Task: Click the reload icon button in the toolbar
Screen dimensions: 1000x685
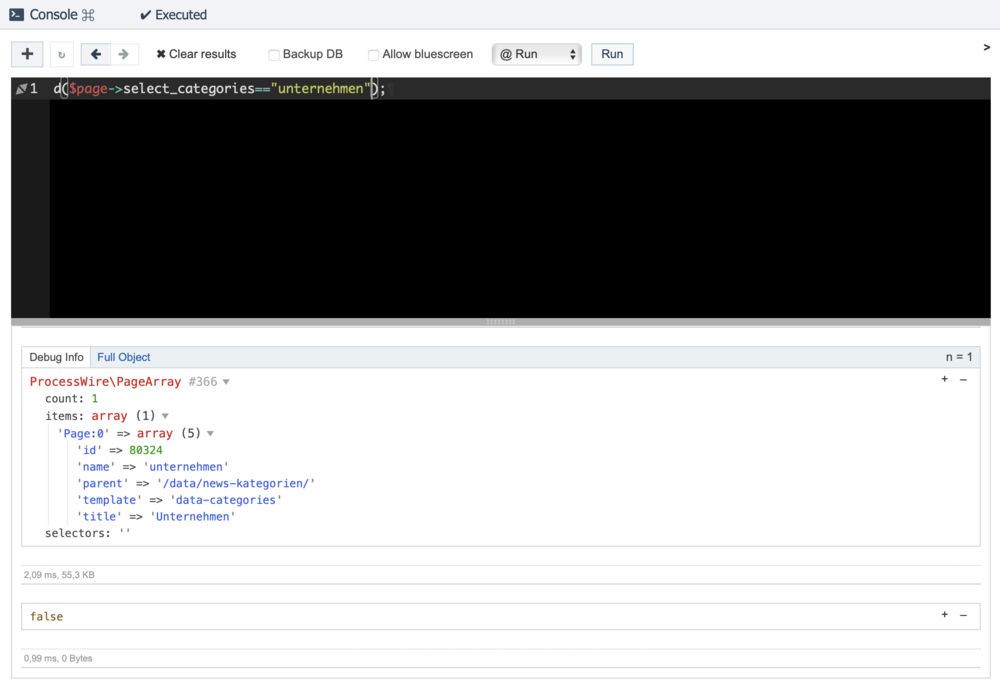Action: tap(62, 55)
